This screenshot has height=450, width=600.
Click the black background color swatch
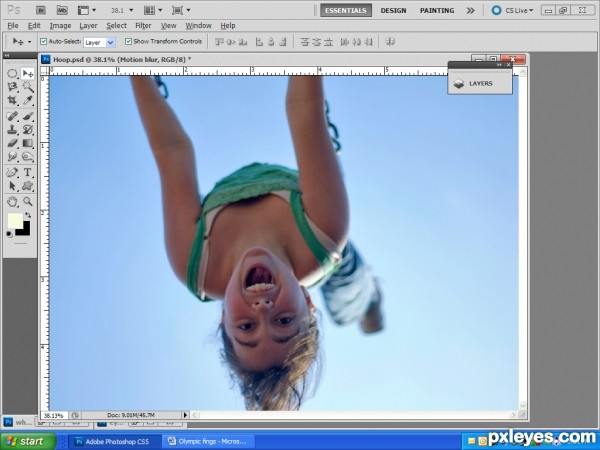25,231
